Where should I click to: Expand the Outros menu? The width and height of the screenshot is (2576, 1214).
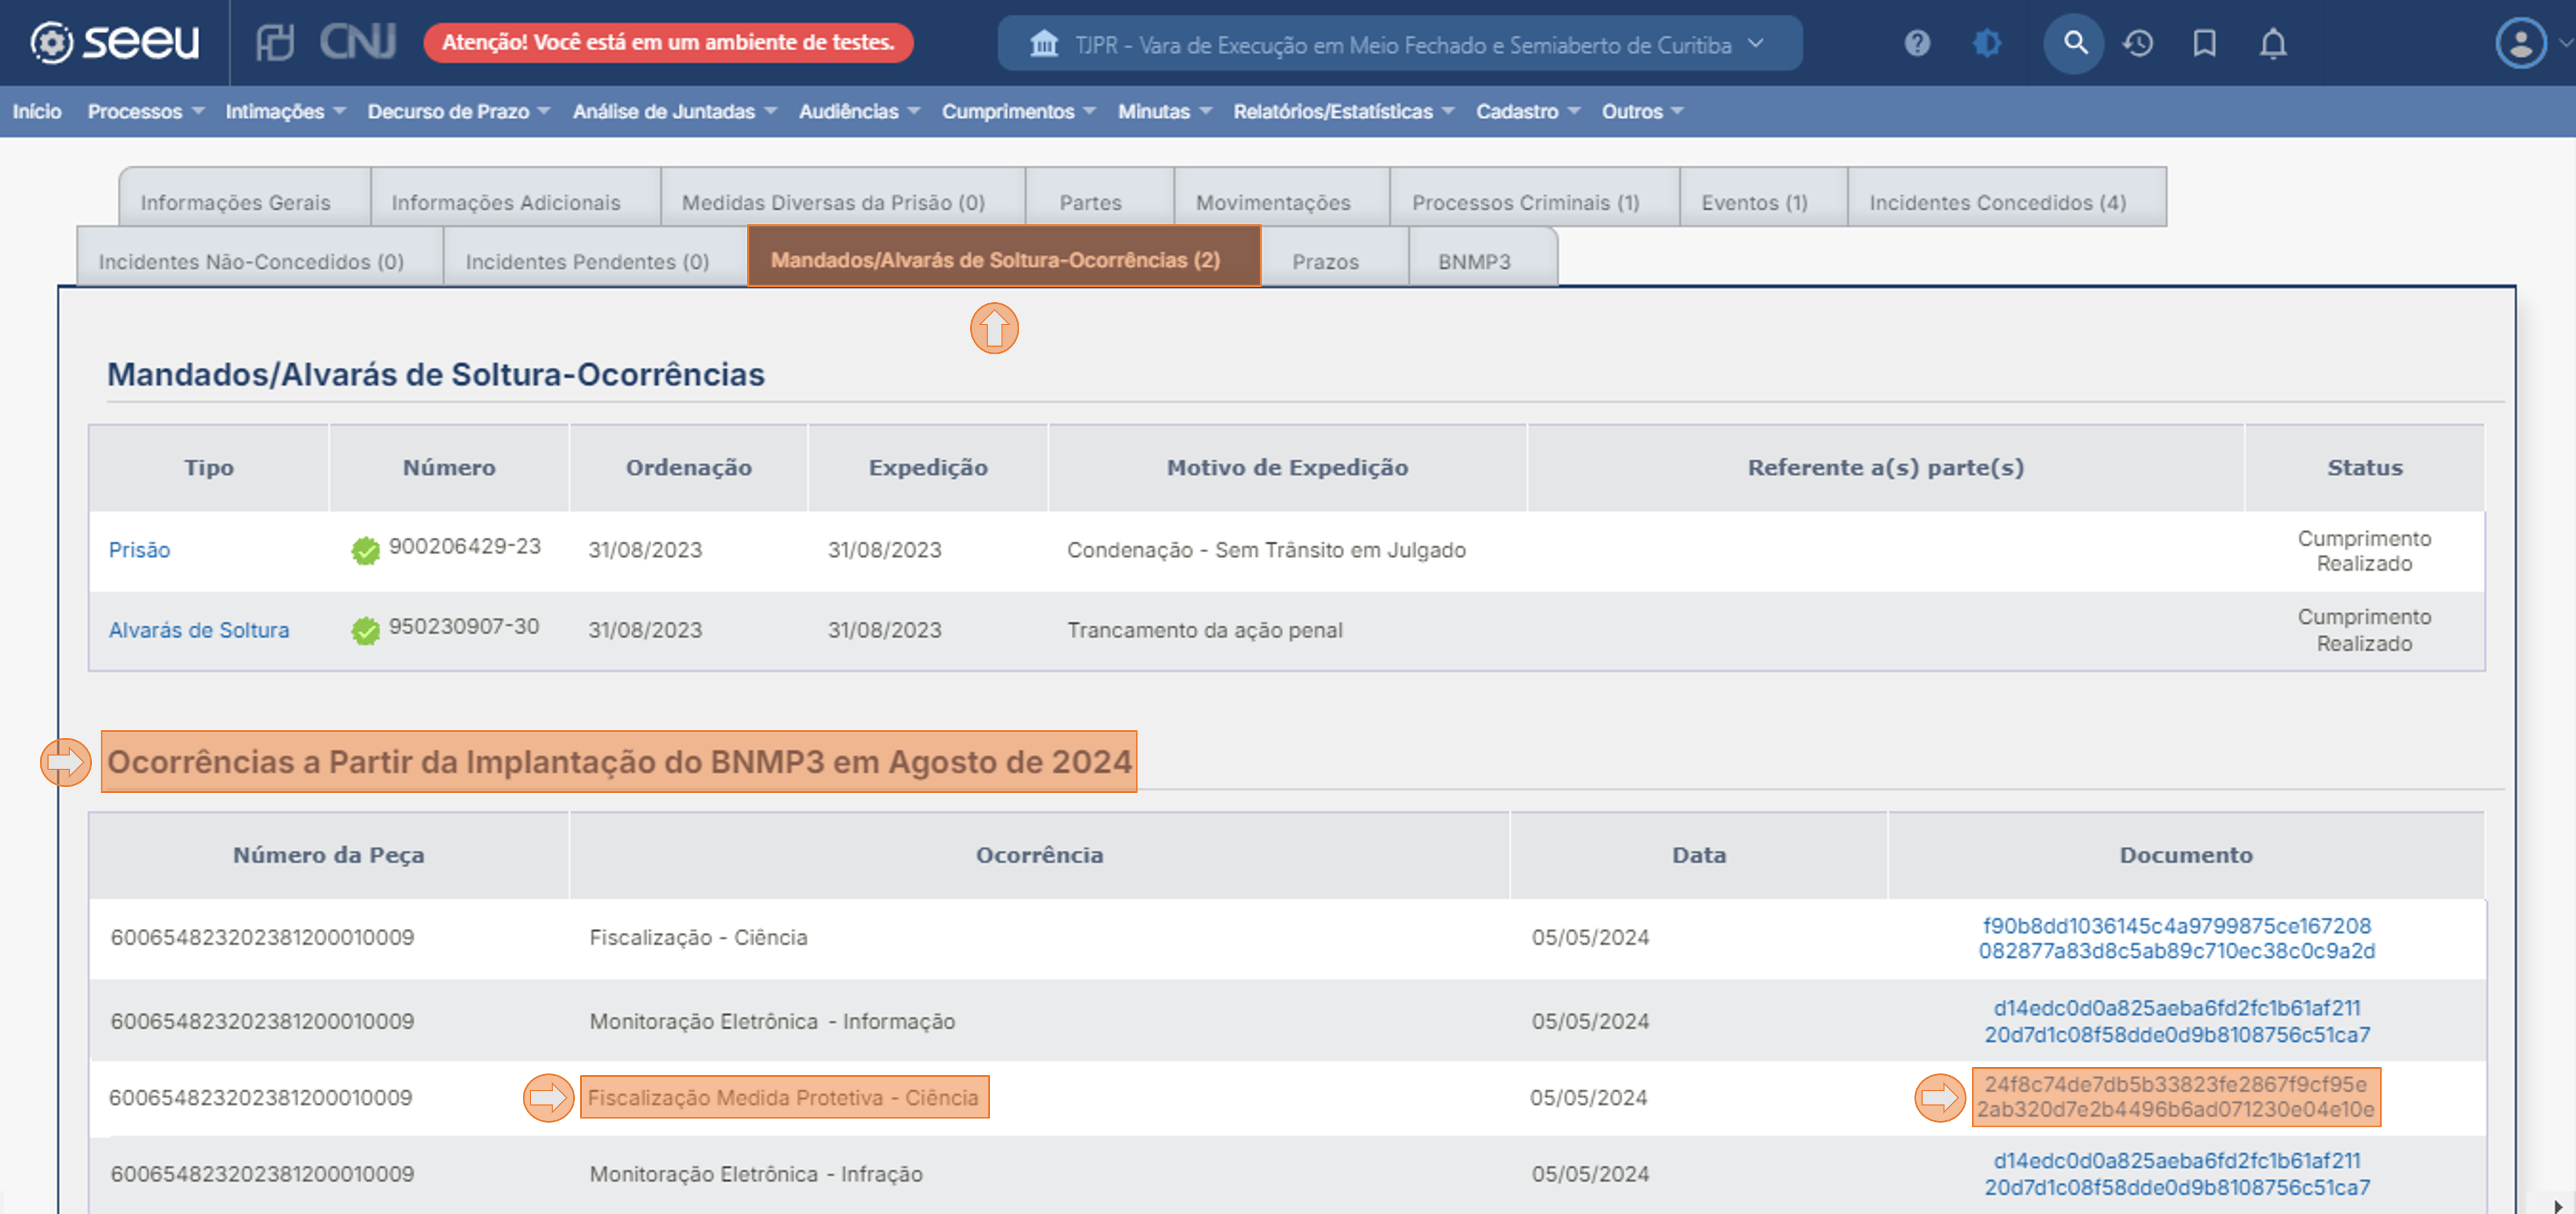[x=1642, y=111]
